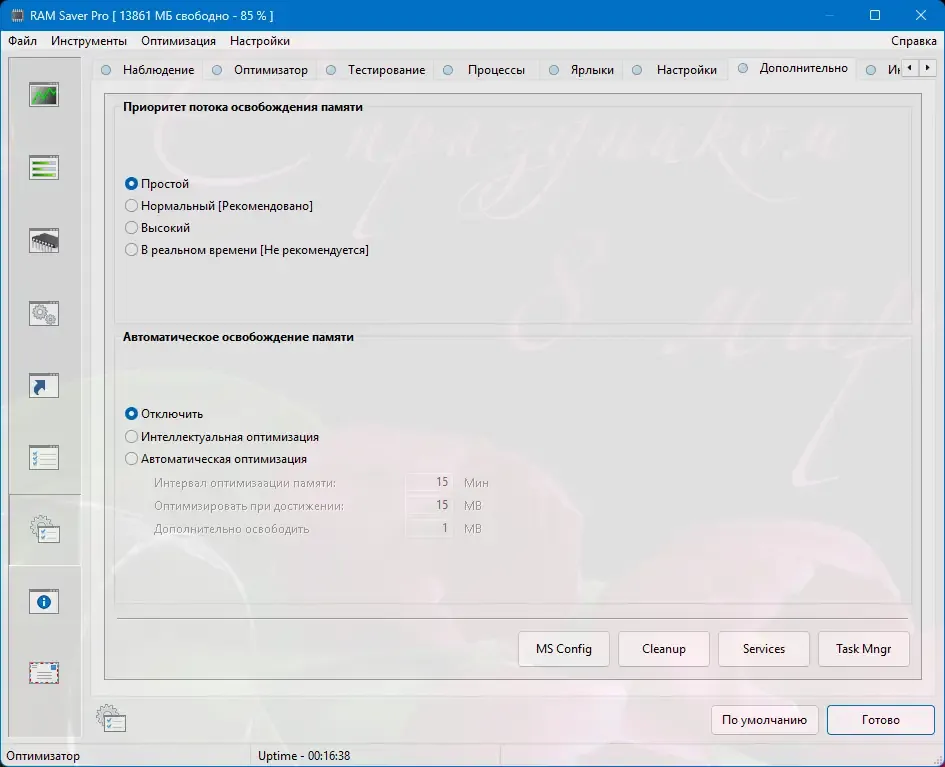
Task: Select the shortcuts arrow sidebar icon
Action: pyautogui.click(x=44, y=386)
